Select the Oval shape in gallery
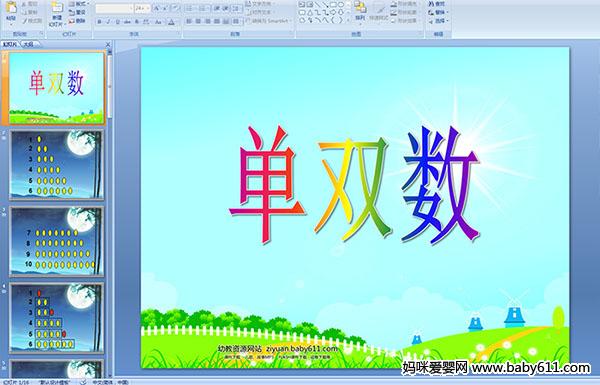 341,4
